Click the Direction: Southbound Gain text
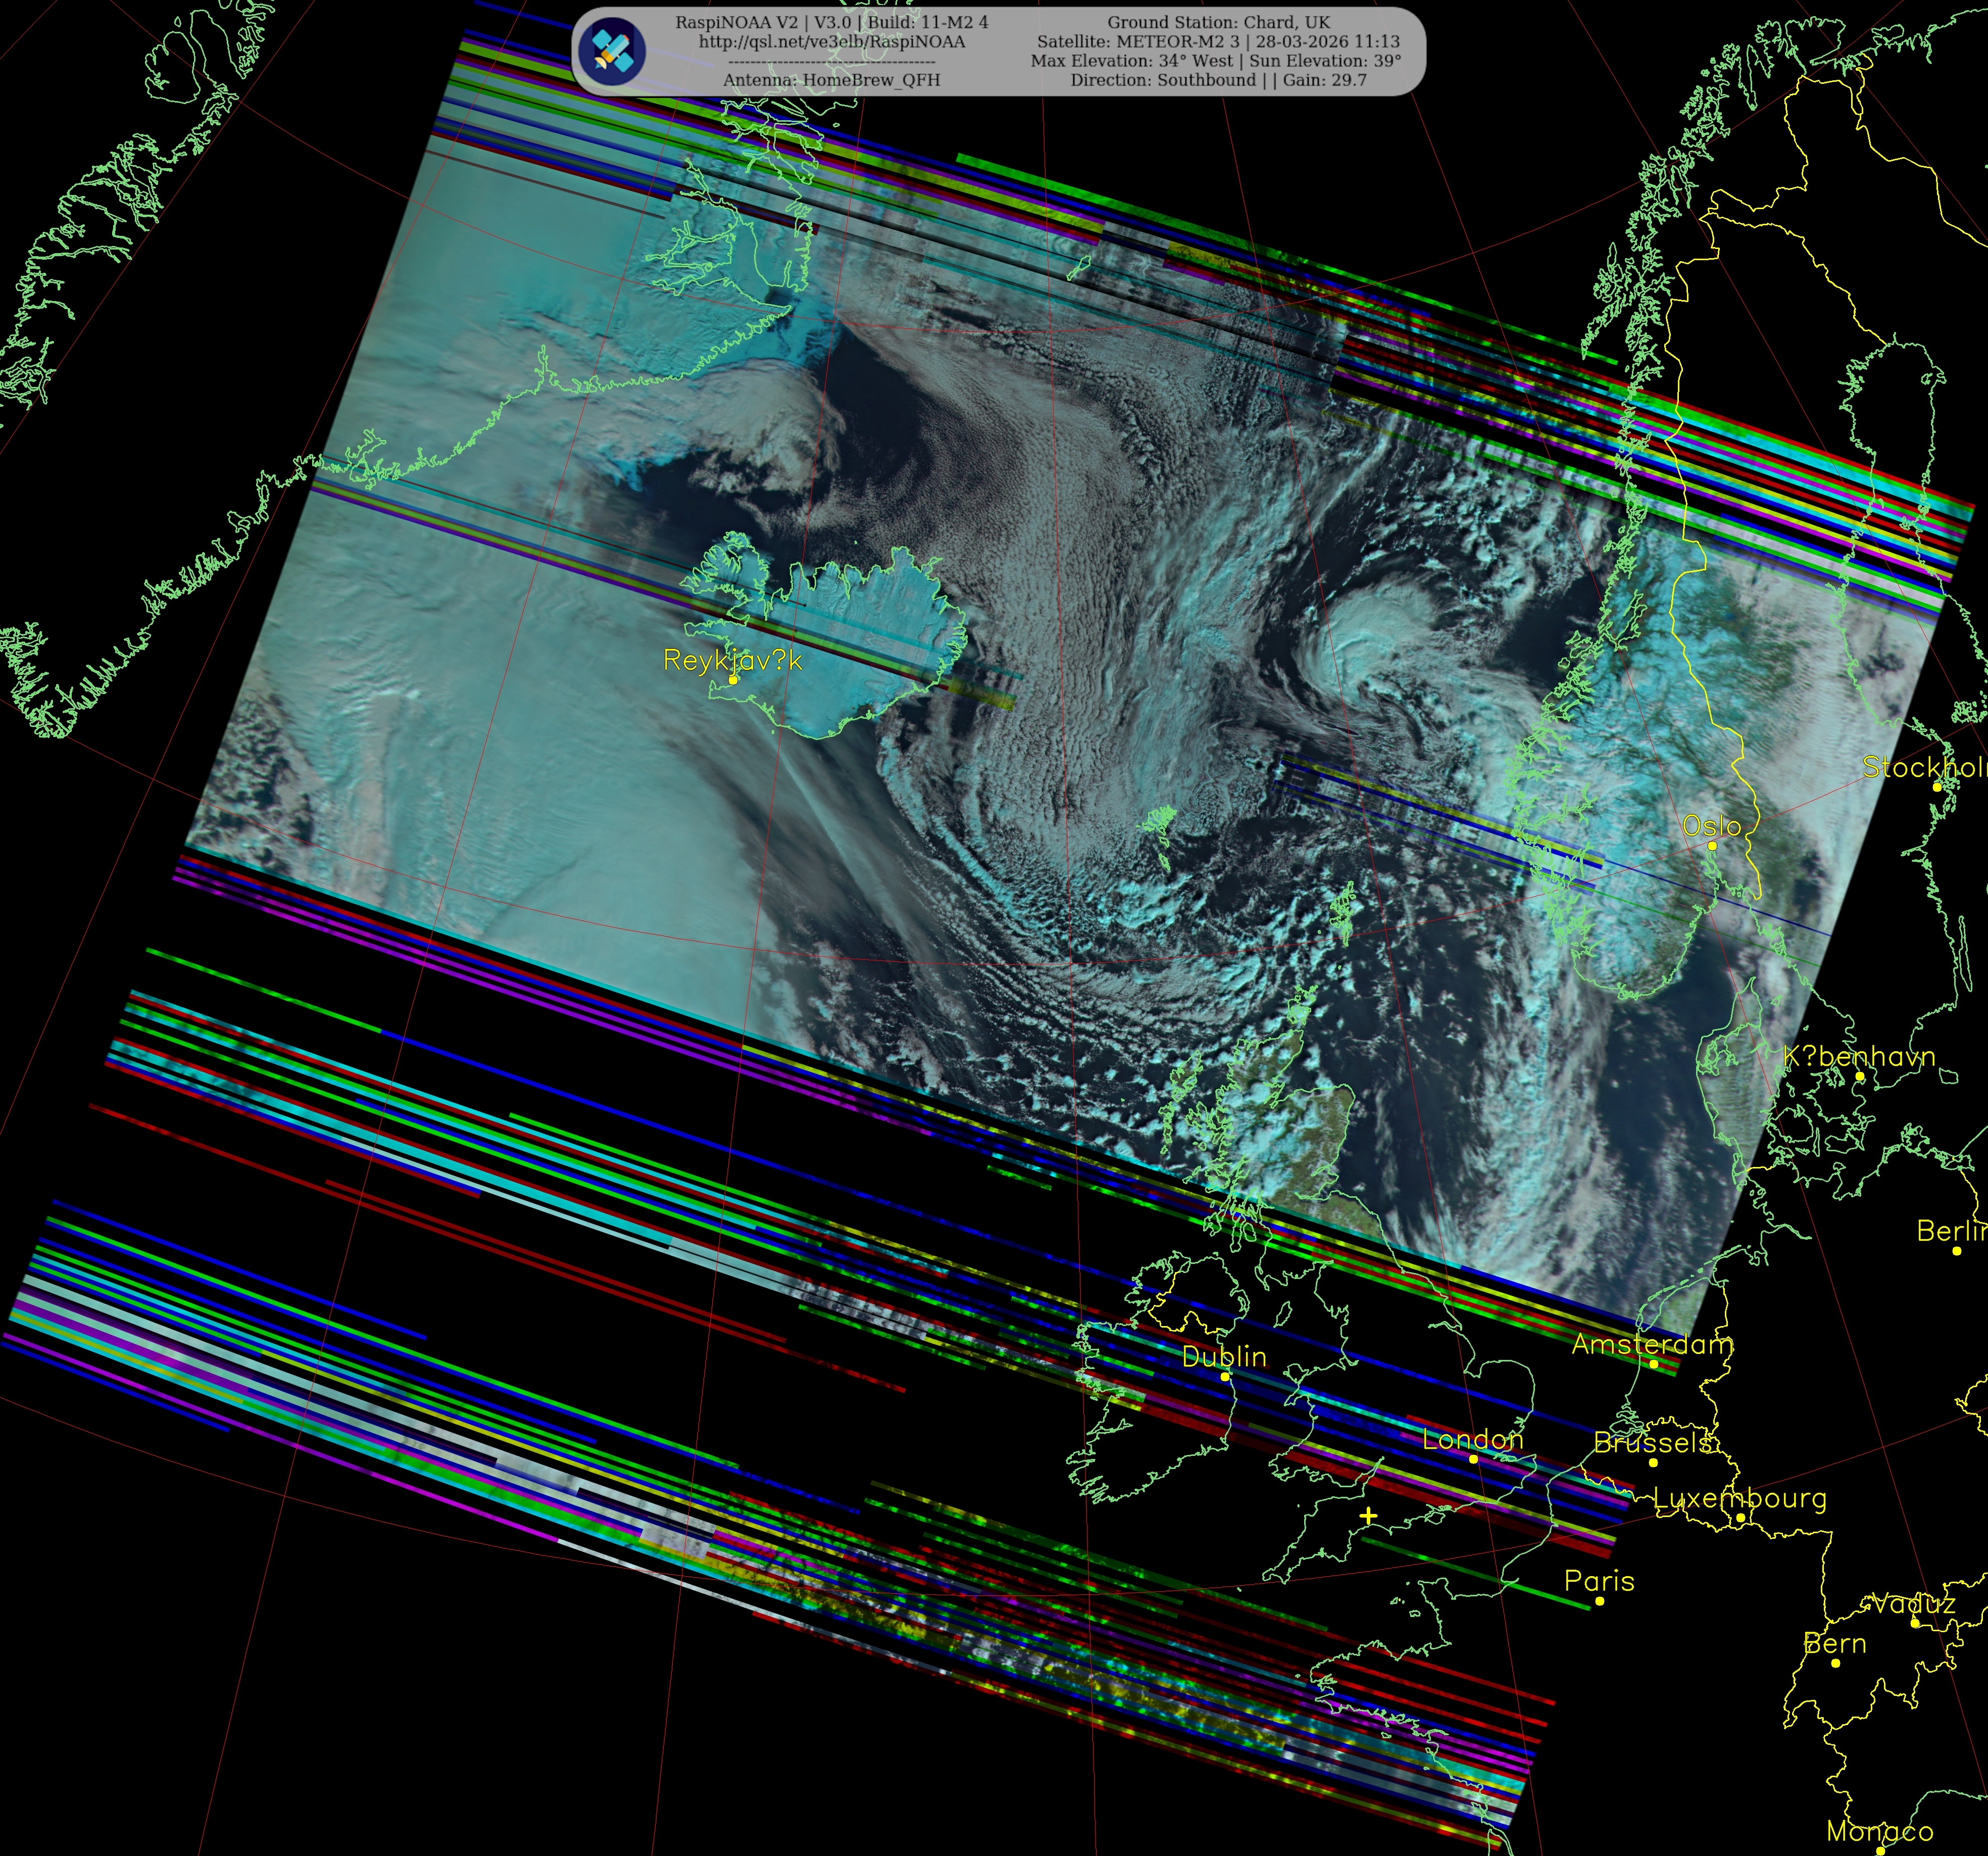This screenshot has width=1988, height=1856. [1218, 80]
